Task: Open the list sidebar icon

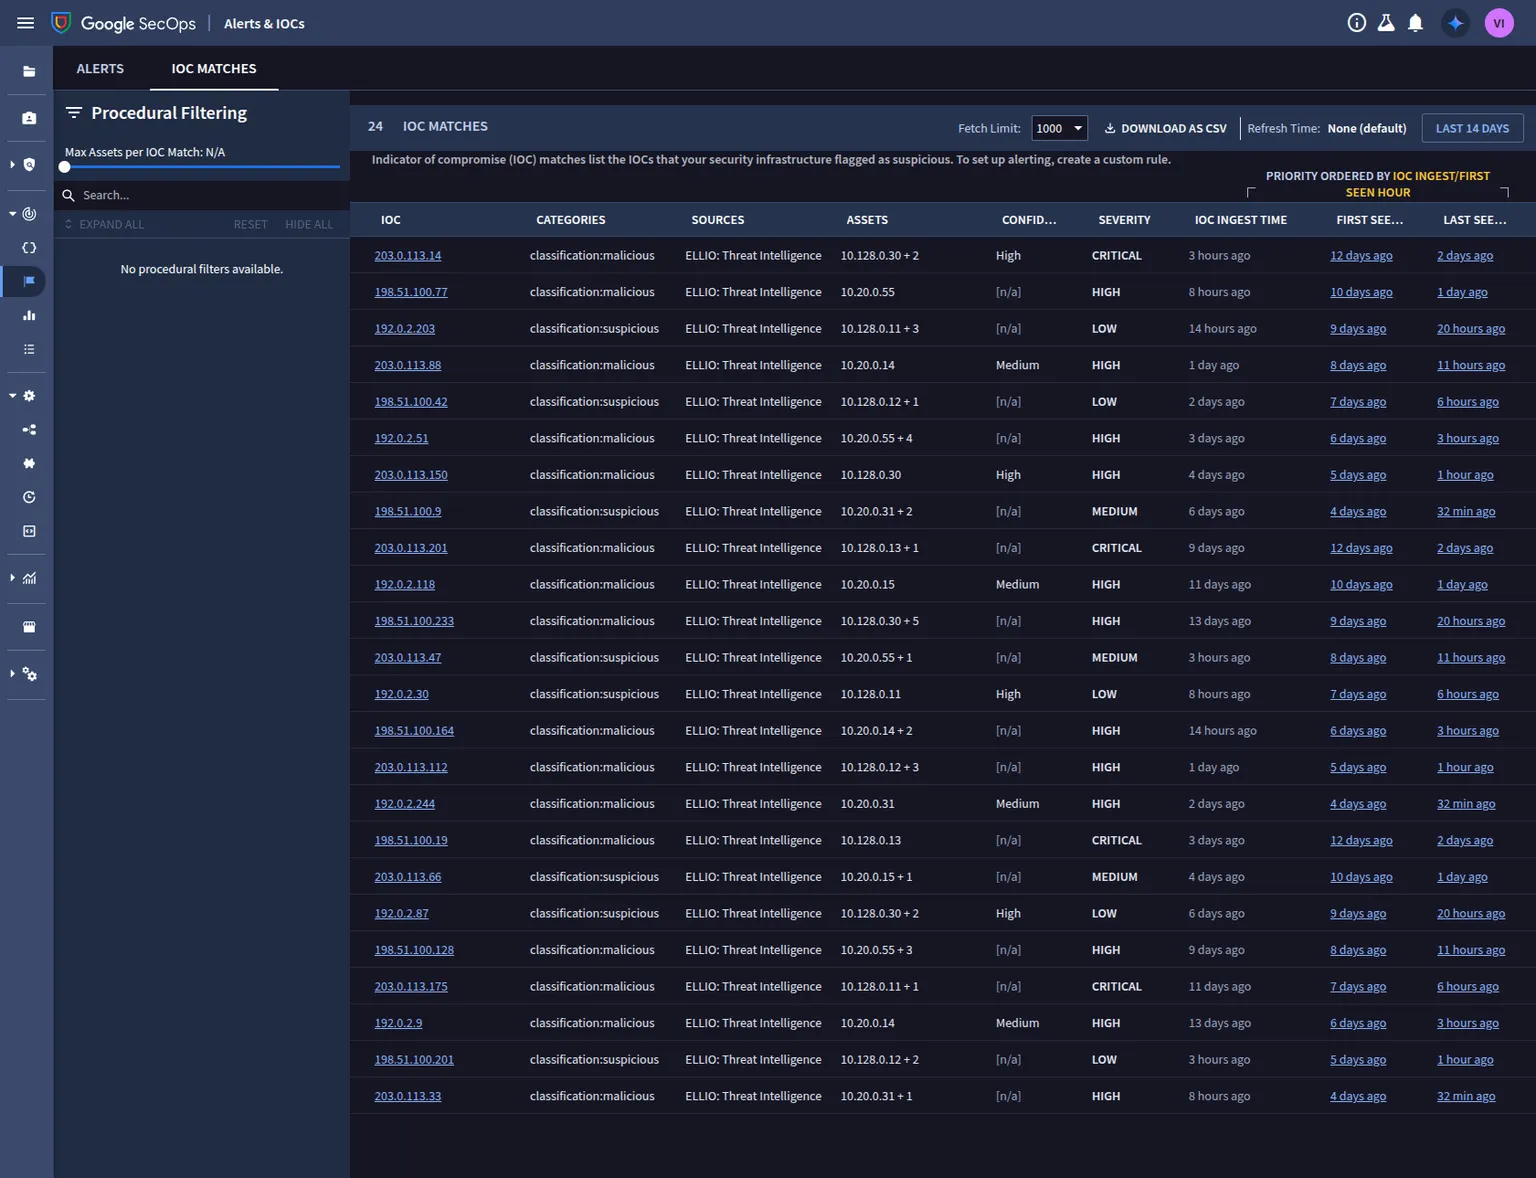Action: pos(29,349)
